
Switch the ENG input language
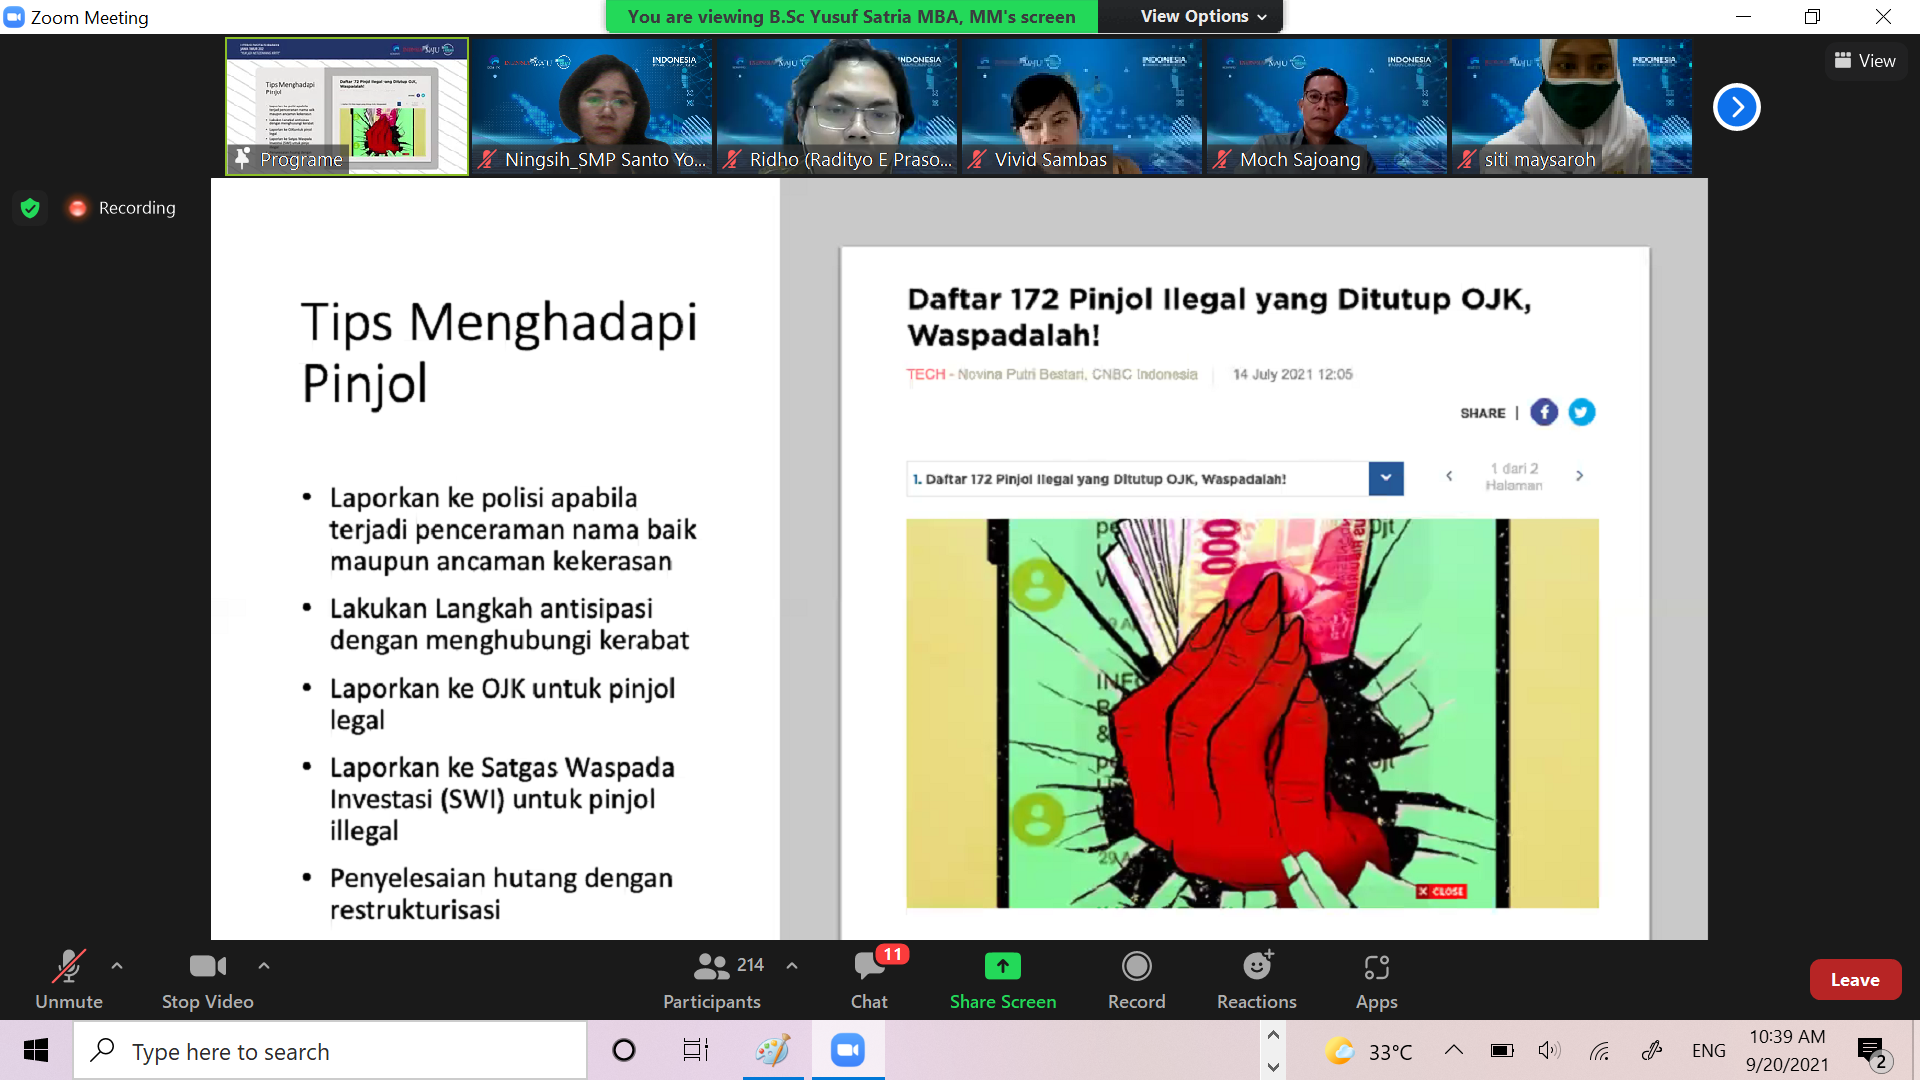[1709, 1050]
